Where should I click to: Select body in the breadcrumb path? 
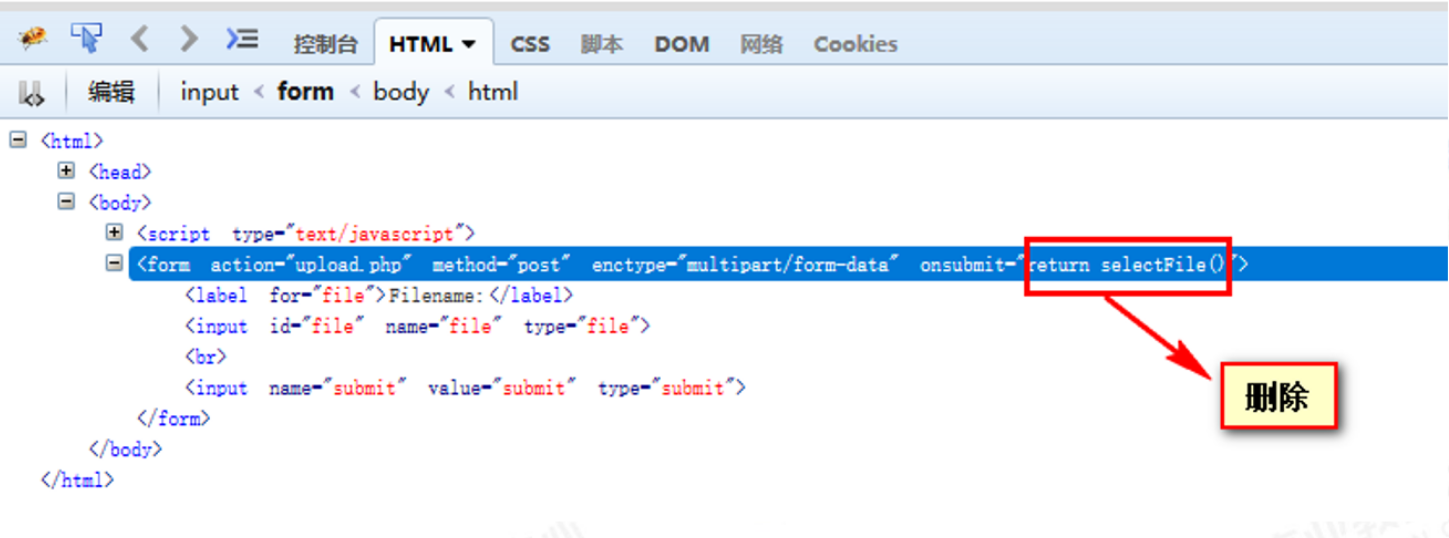401,92
